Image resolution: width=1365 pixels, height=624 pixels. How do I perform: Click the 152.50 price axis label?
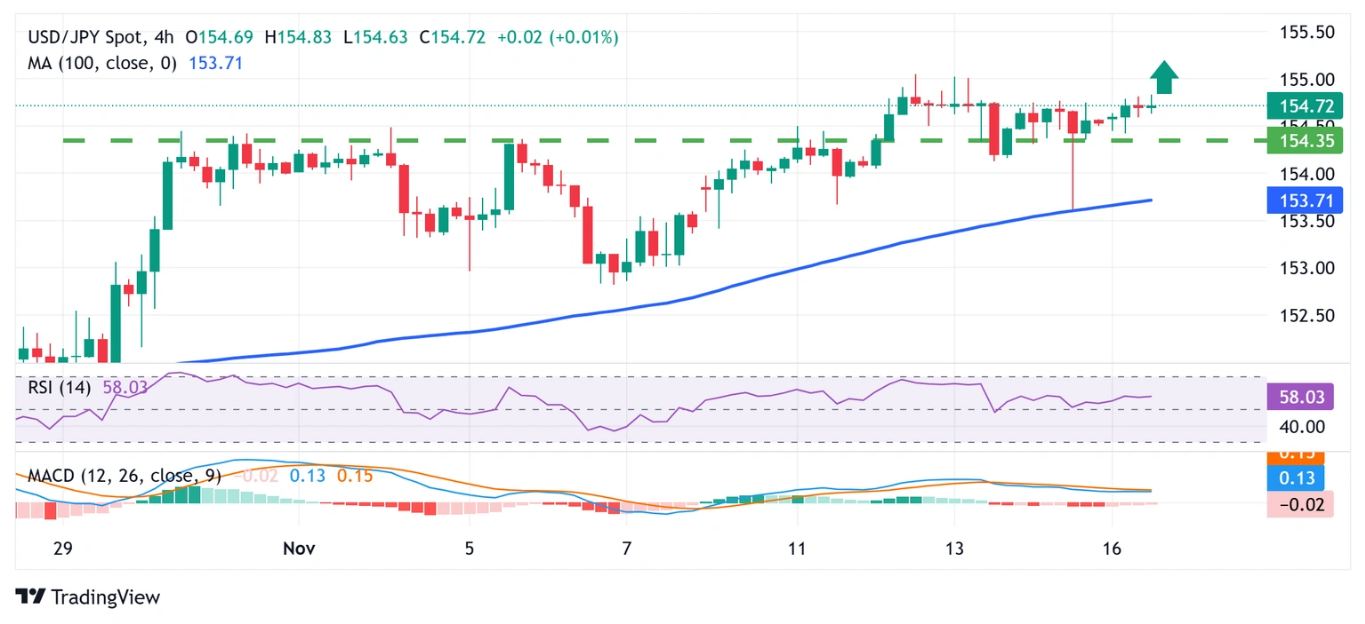click(1307, 315)
